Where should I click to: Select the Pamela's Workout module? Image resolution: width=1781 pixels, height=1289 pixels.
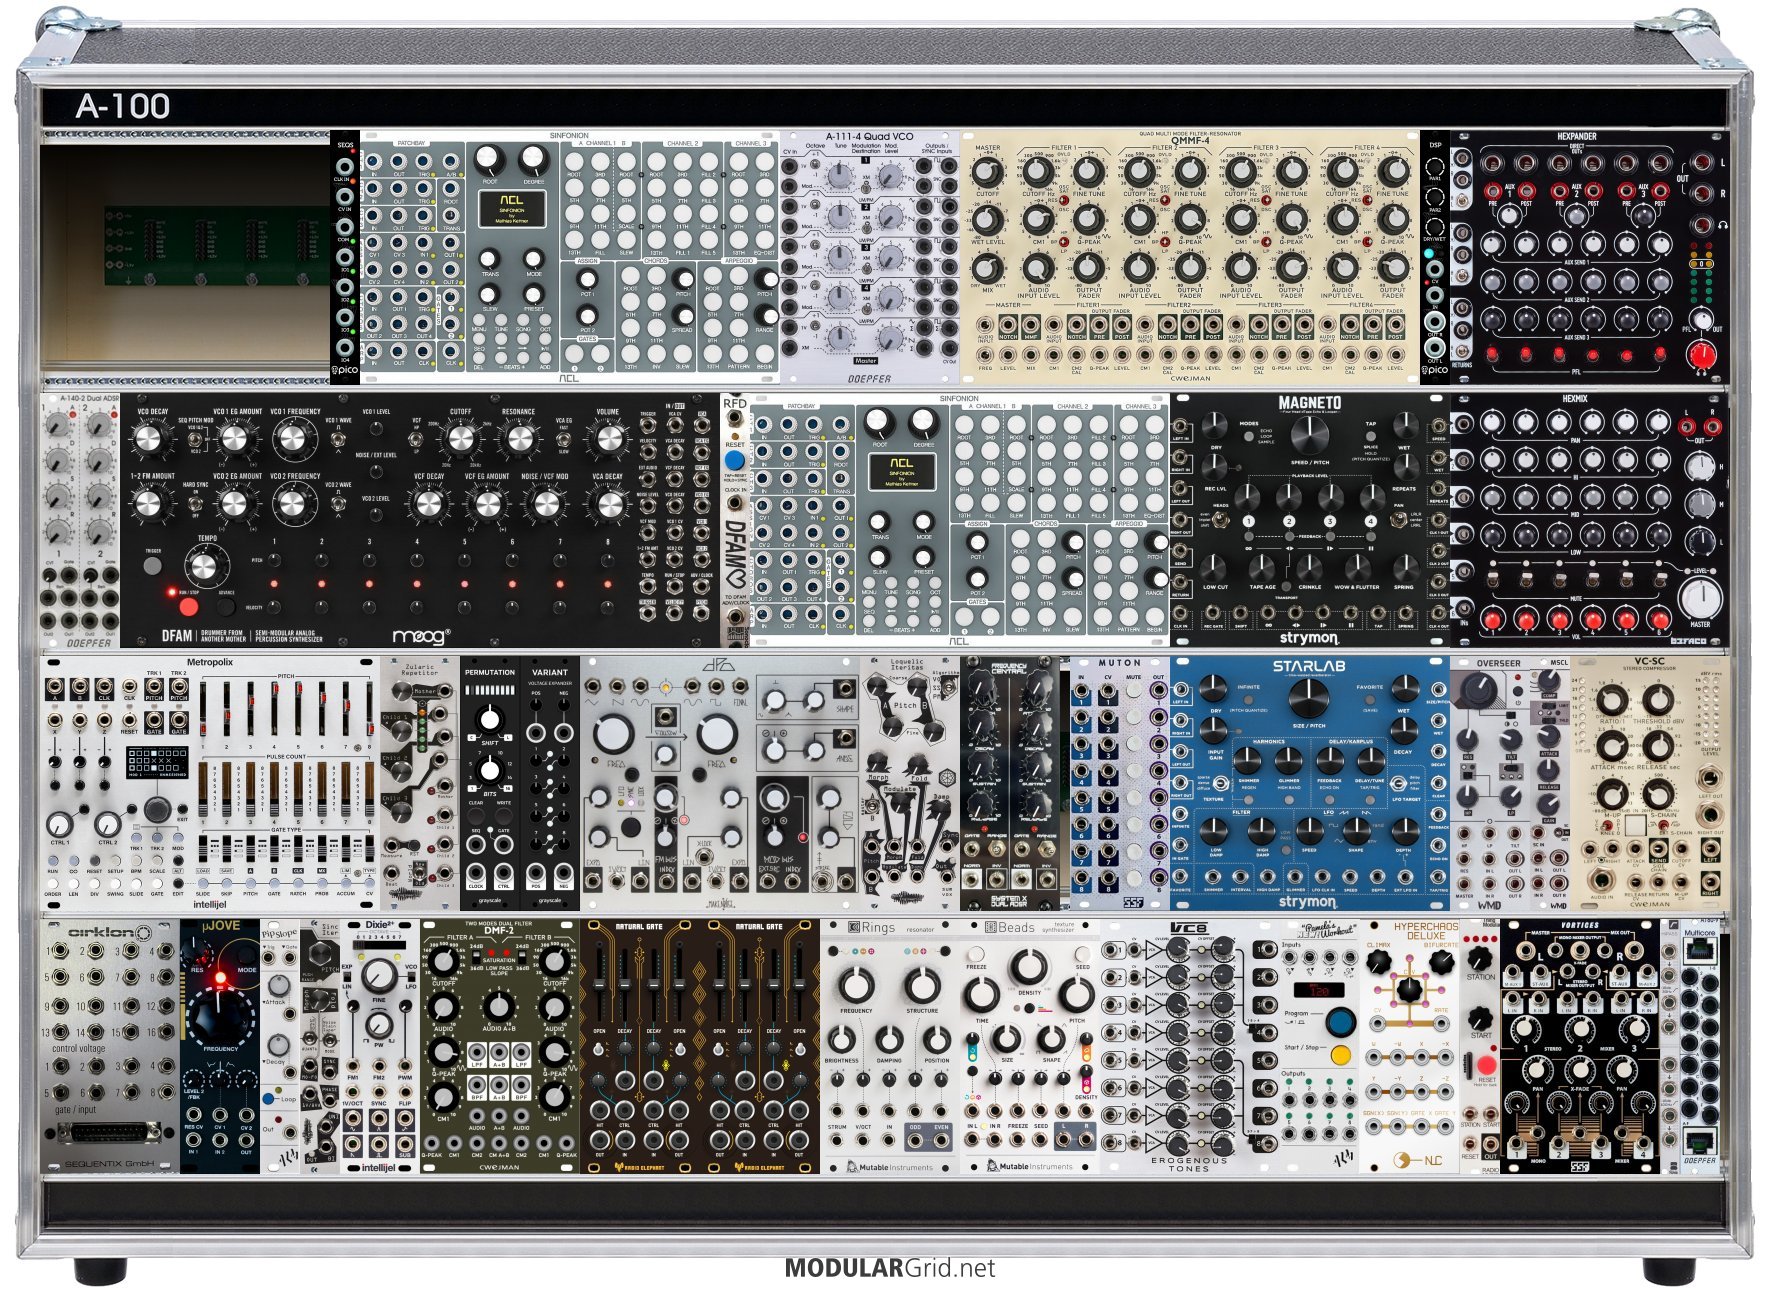[x=1320, y=1047]
